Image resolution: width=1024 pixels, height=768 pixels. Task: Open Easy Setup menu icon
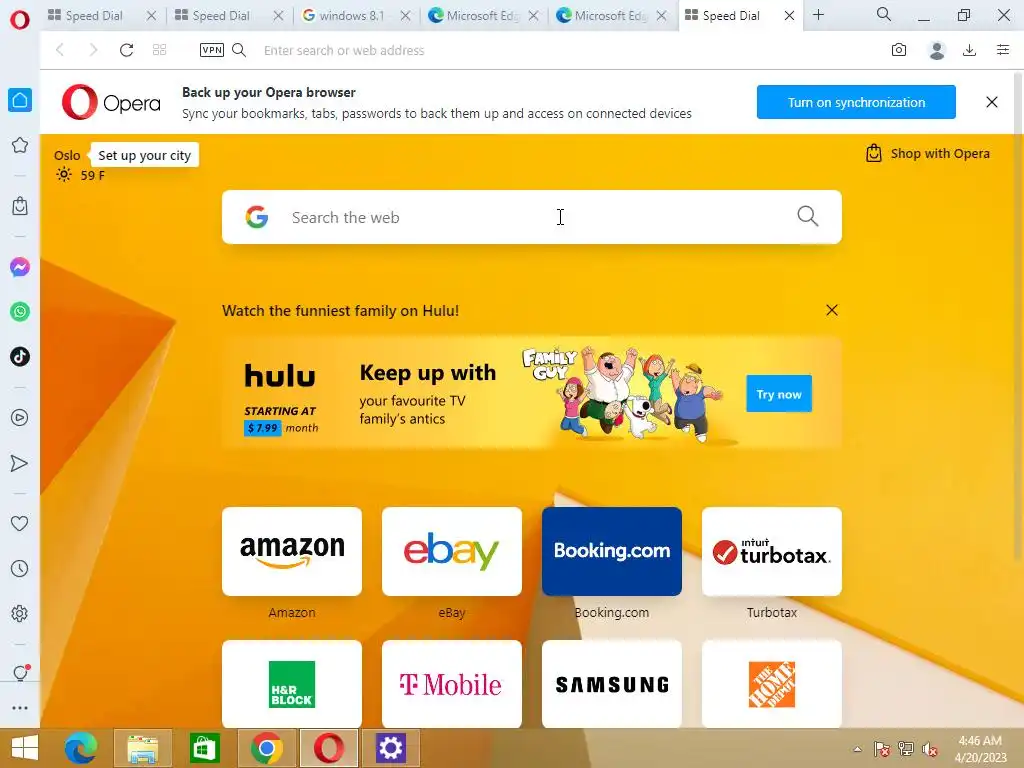[x=1002, y=50]
